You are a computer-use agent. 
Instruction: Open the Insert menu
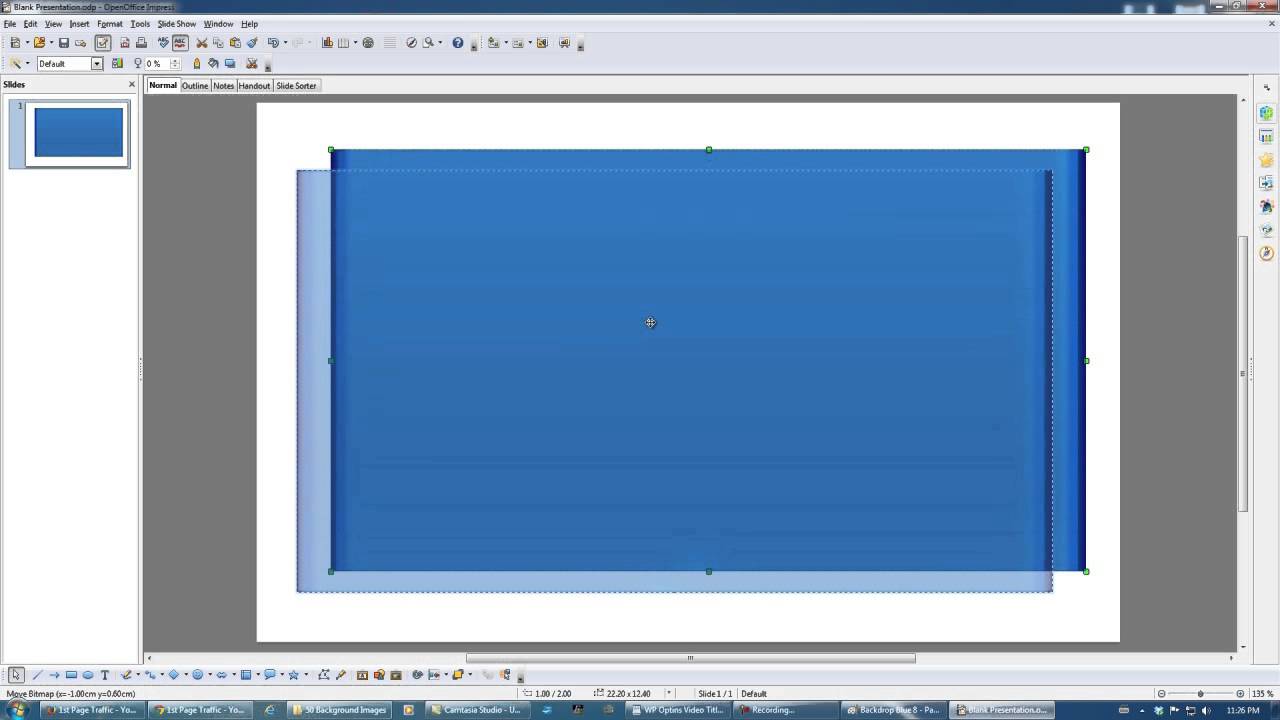click(79, 24)
